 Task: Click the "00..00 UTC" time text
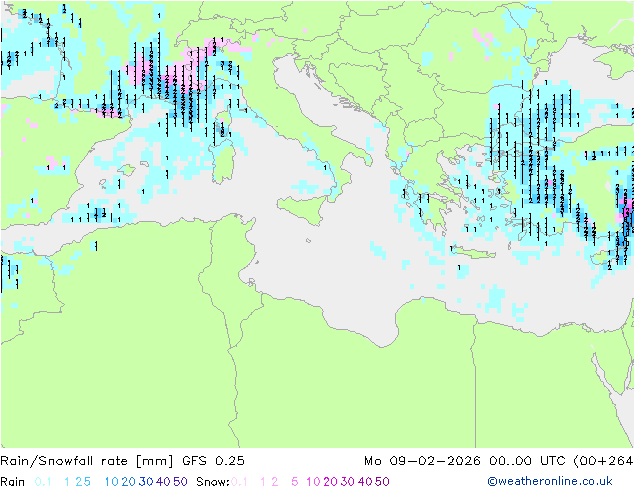pos(527,461)
